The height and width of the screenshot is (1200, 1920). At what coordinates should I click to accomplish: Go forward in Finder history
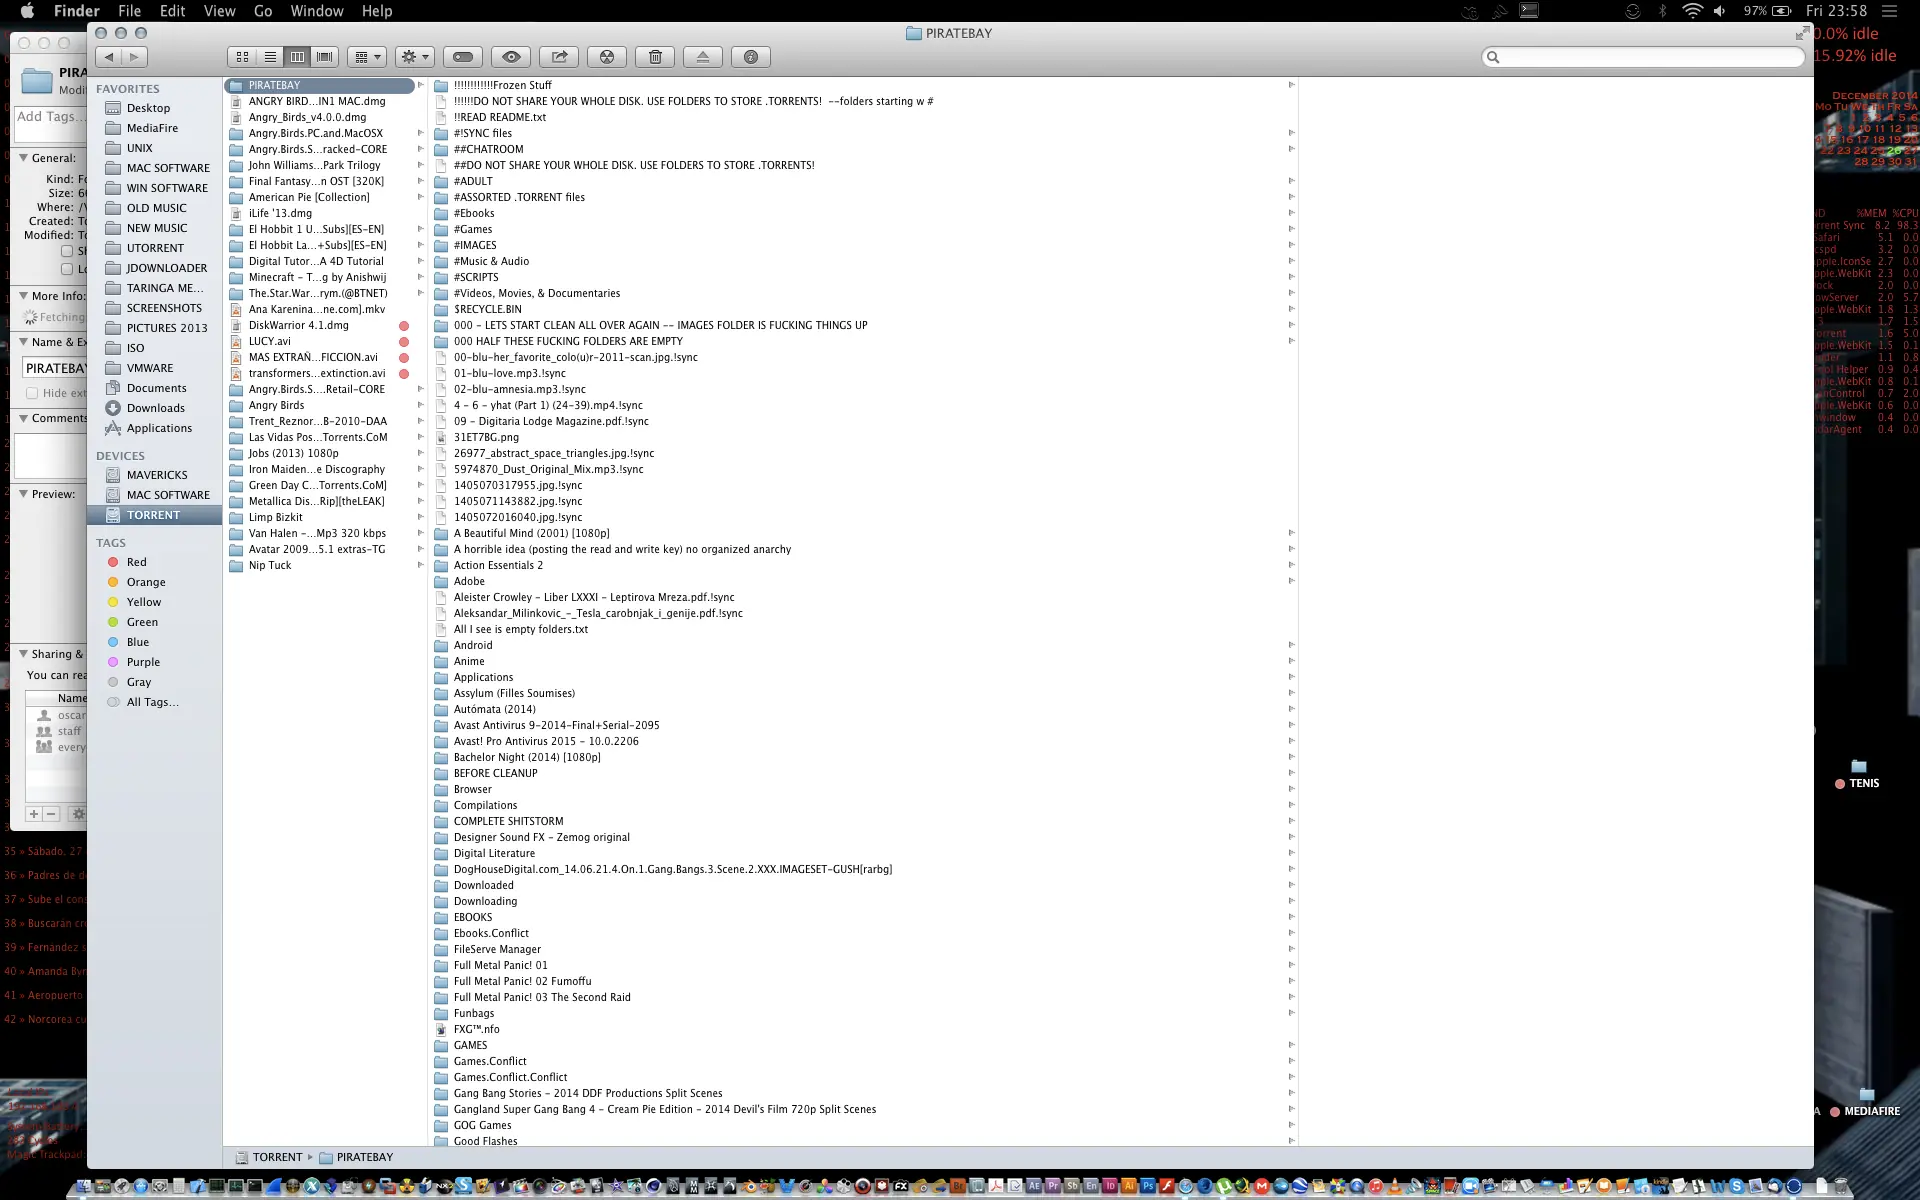pyautogui.click(x=135, y=57)
